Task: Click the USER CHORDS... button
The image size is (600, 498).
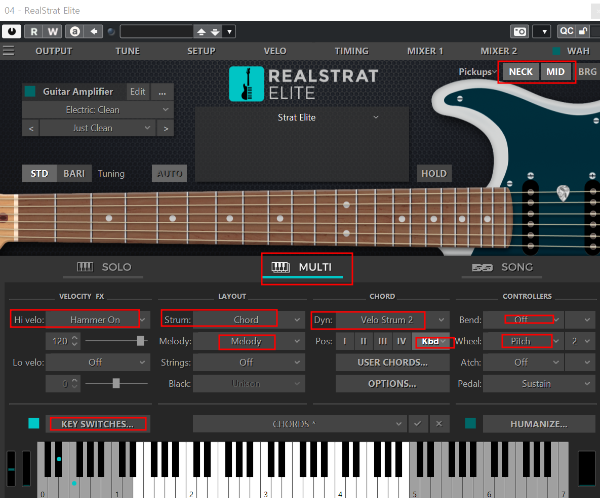Action: [393, 362]
